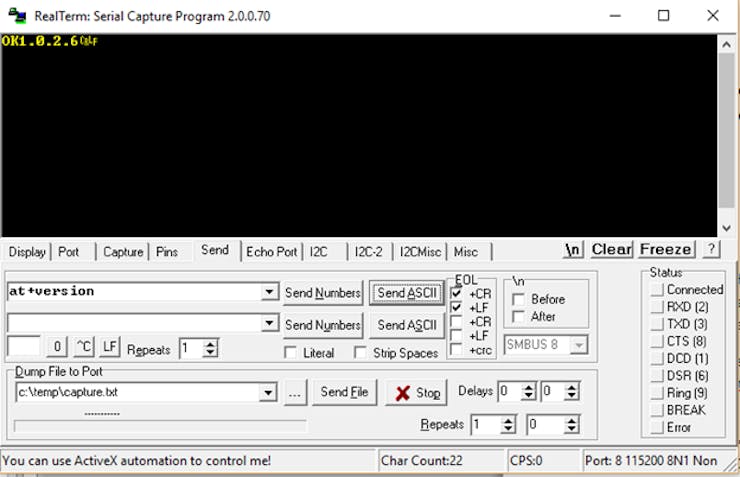Uncheck the first +LF EOL checkbox
This screenshot has width=740, height=477.
pyautogui.click(x=456, y=307)
